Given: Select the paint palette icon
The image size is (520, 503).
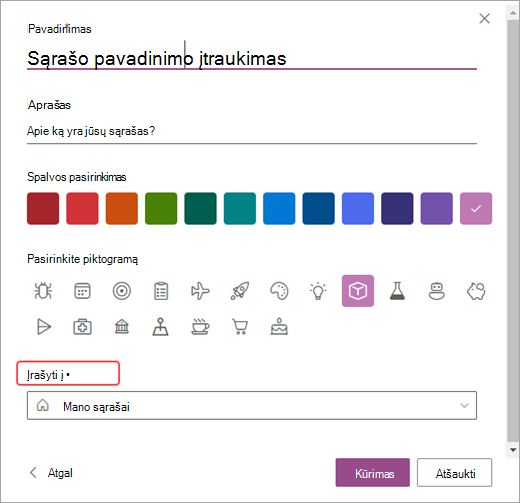Looking at the screenshot, I should click(279, 291).
